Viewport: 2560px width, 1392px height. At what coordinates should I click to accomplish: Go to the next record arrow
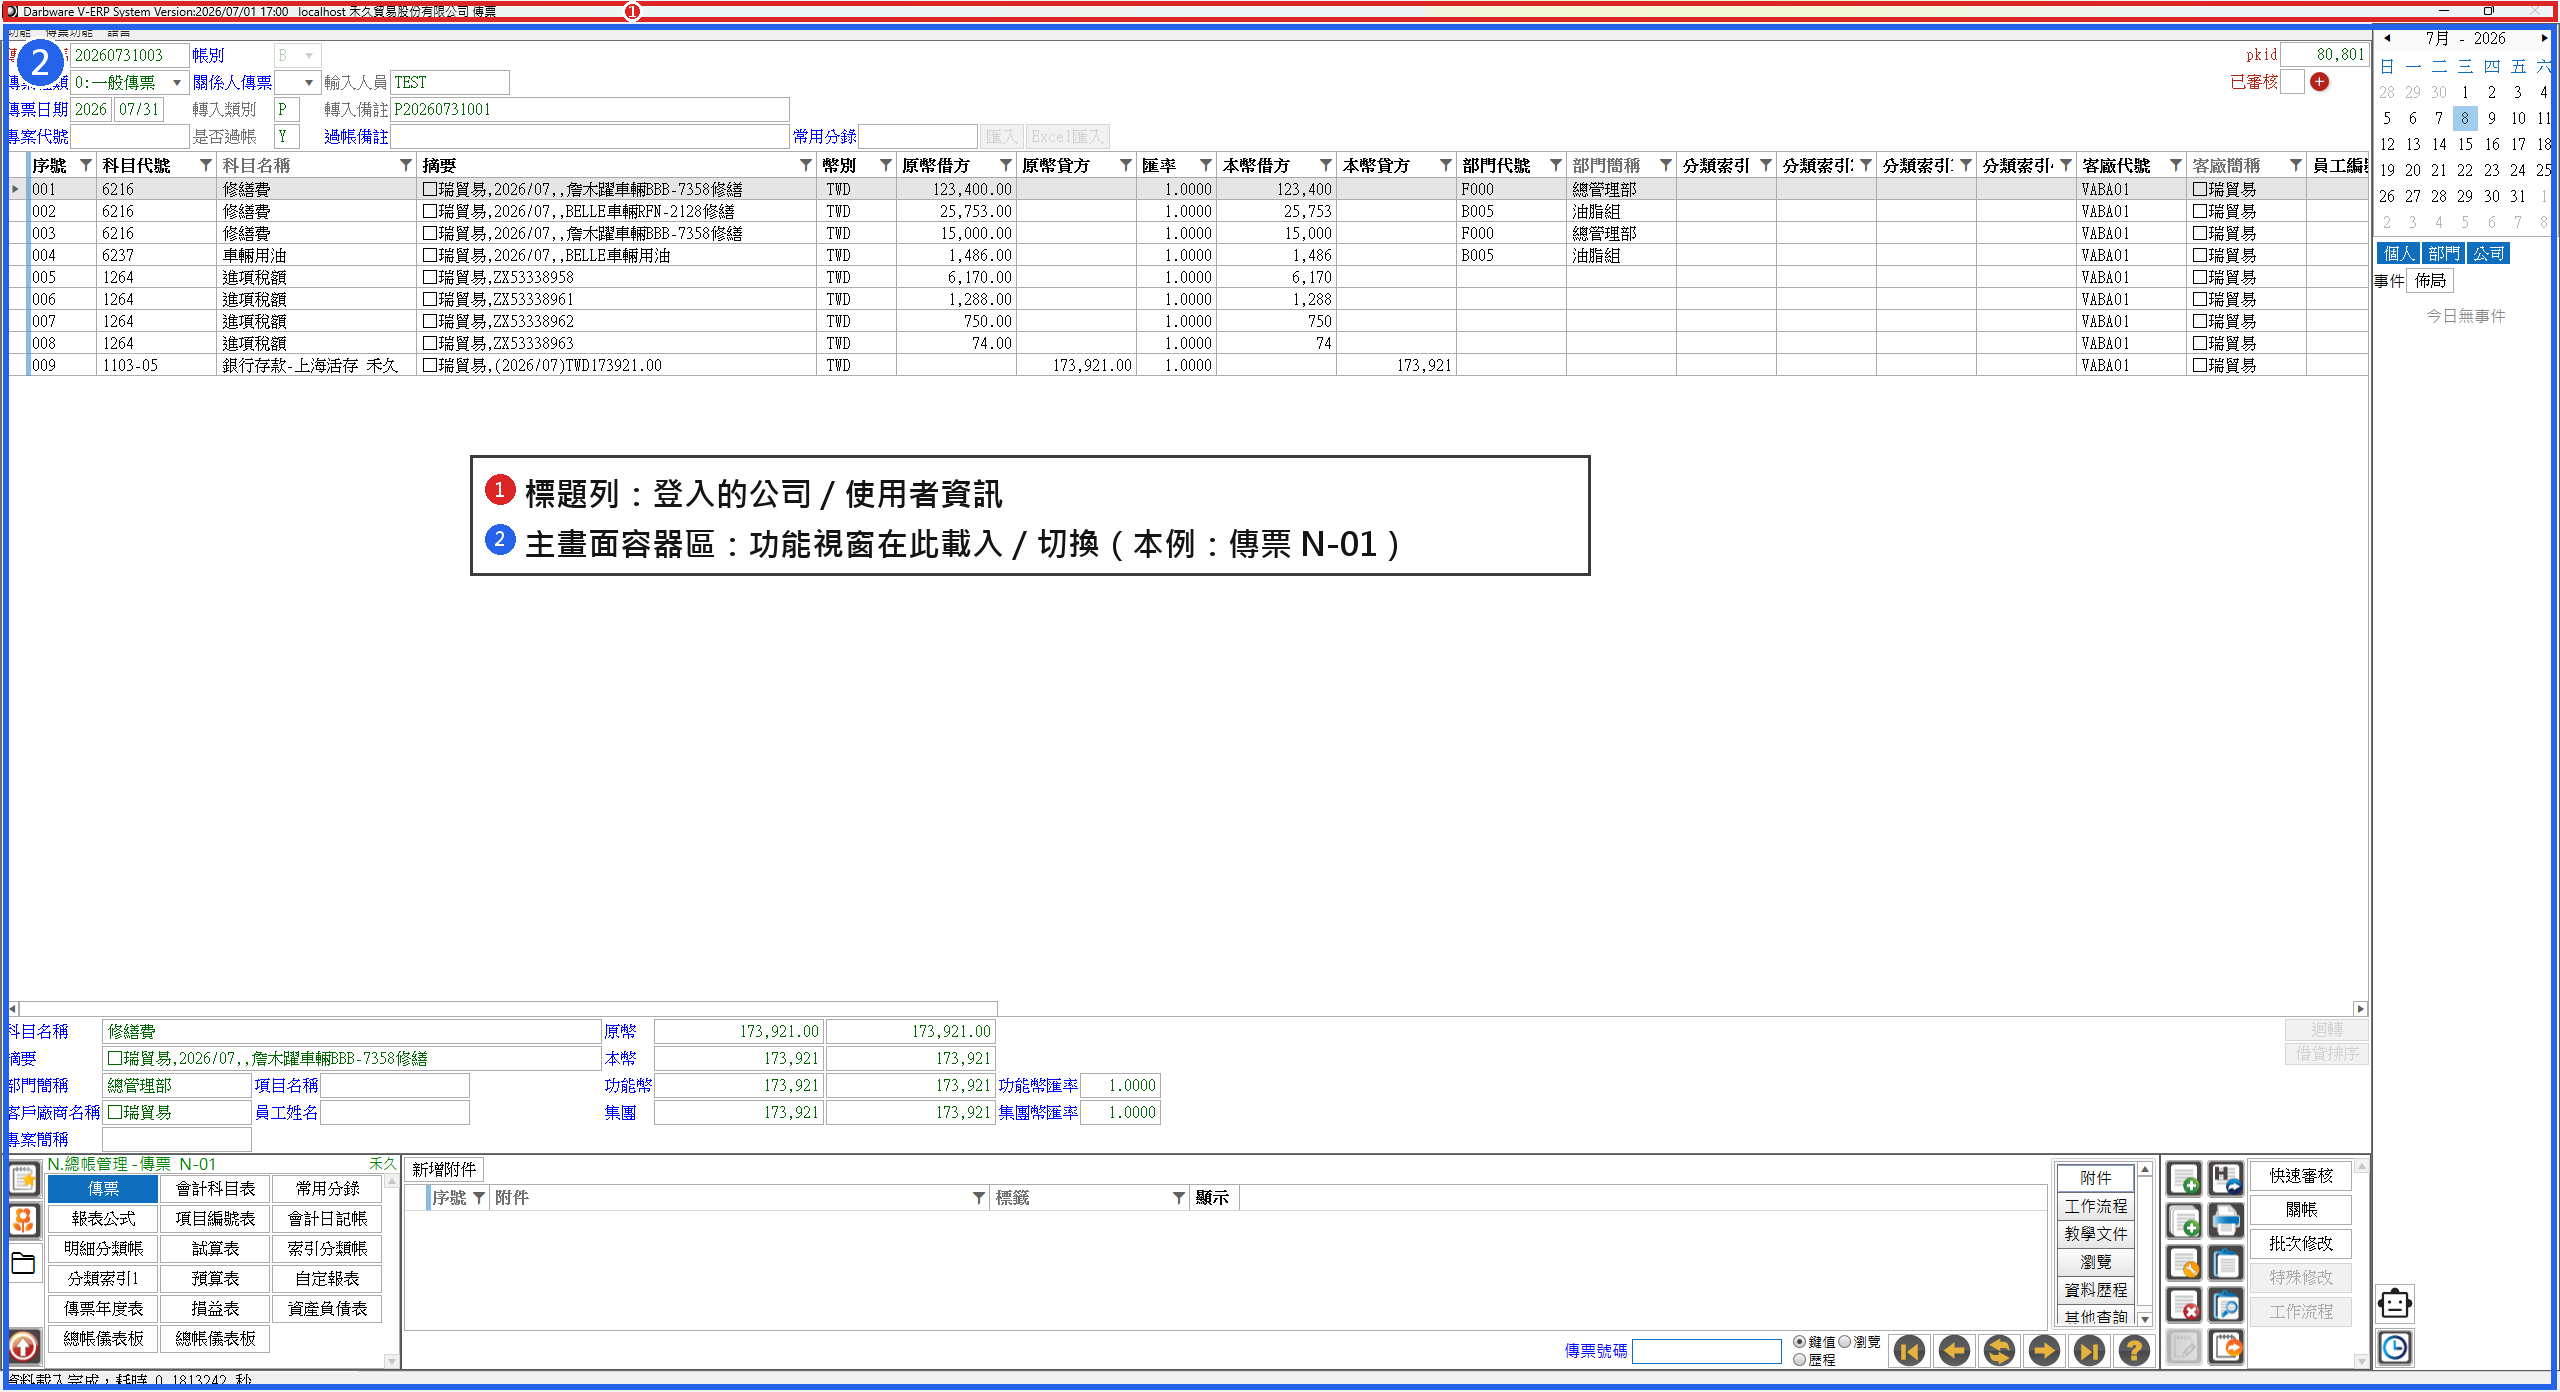tap(2044, 1351)
